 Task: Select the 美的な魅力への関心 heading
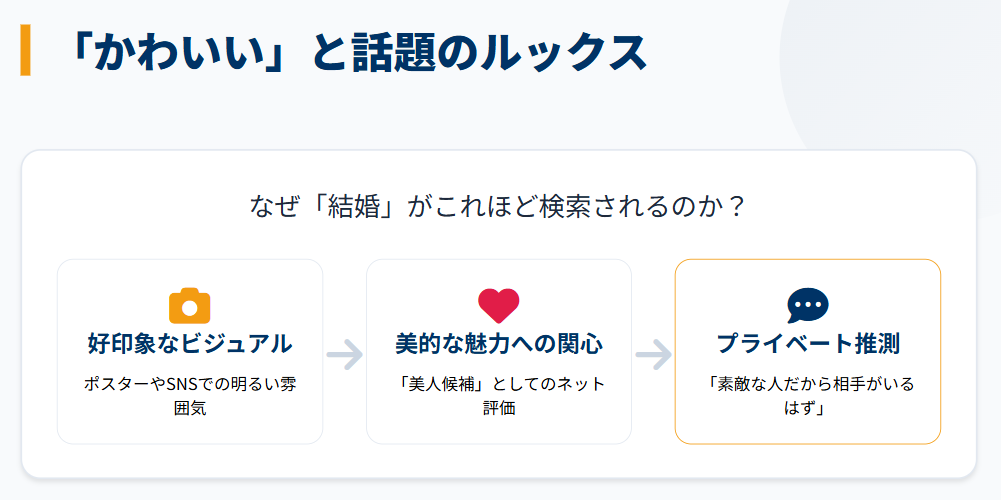click(x=499, y=344)
